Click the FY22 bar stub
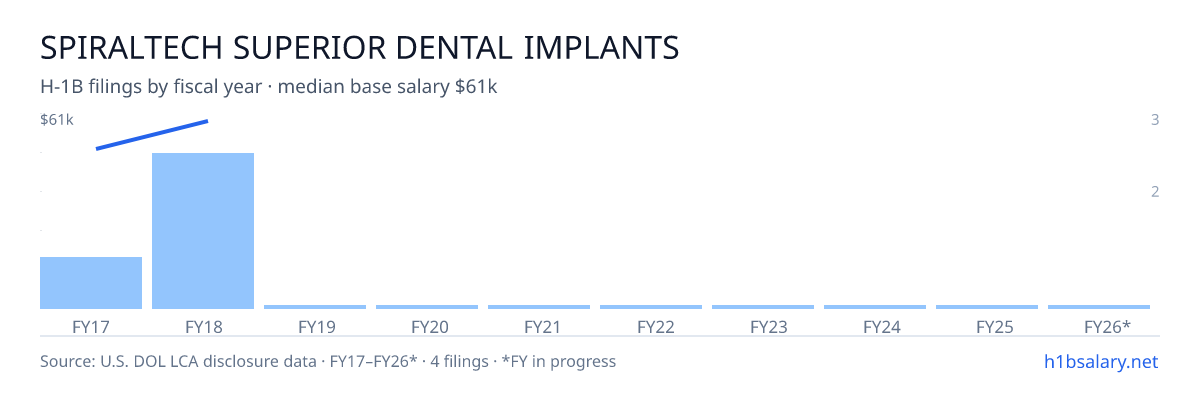 [x=651, y=307]
